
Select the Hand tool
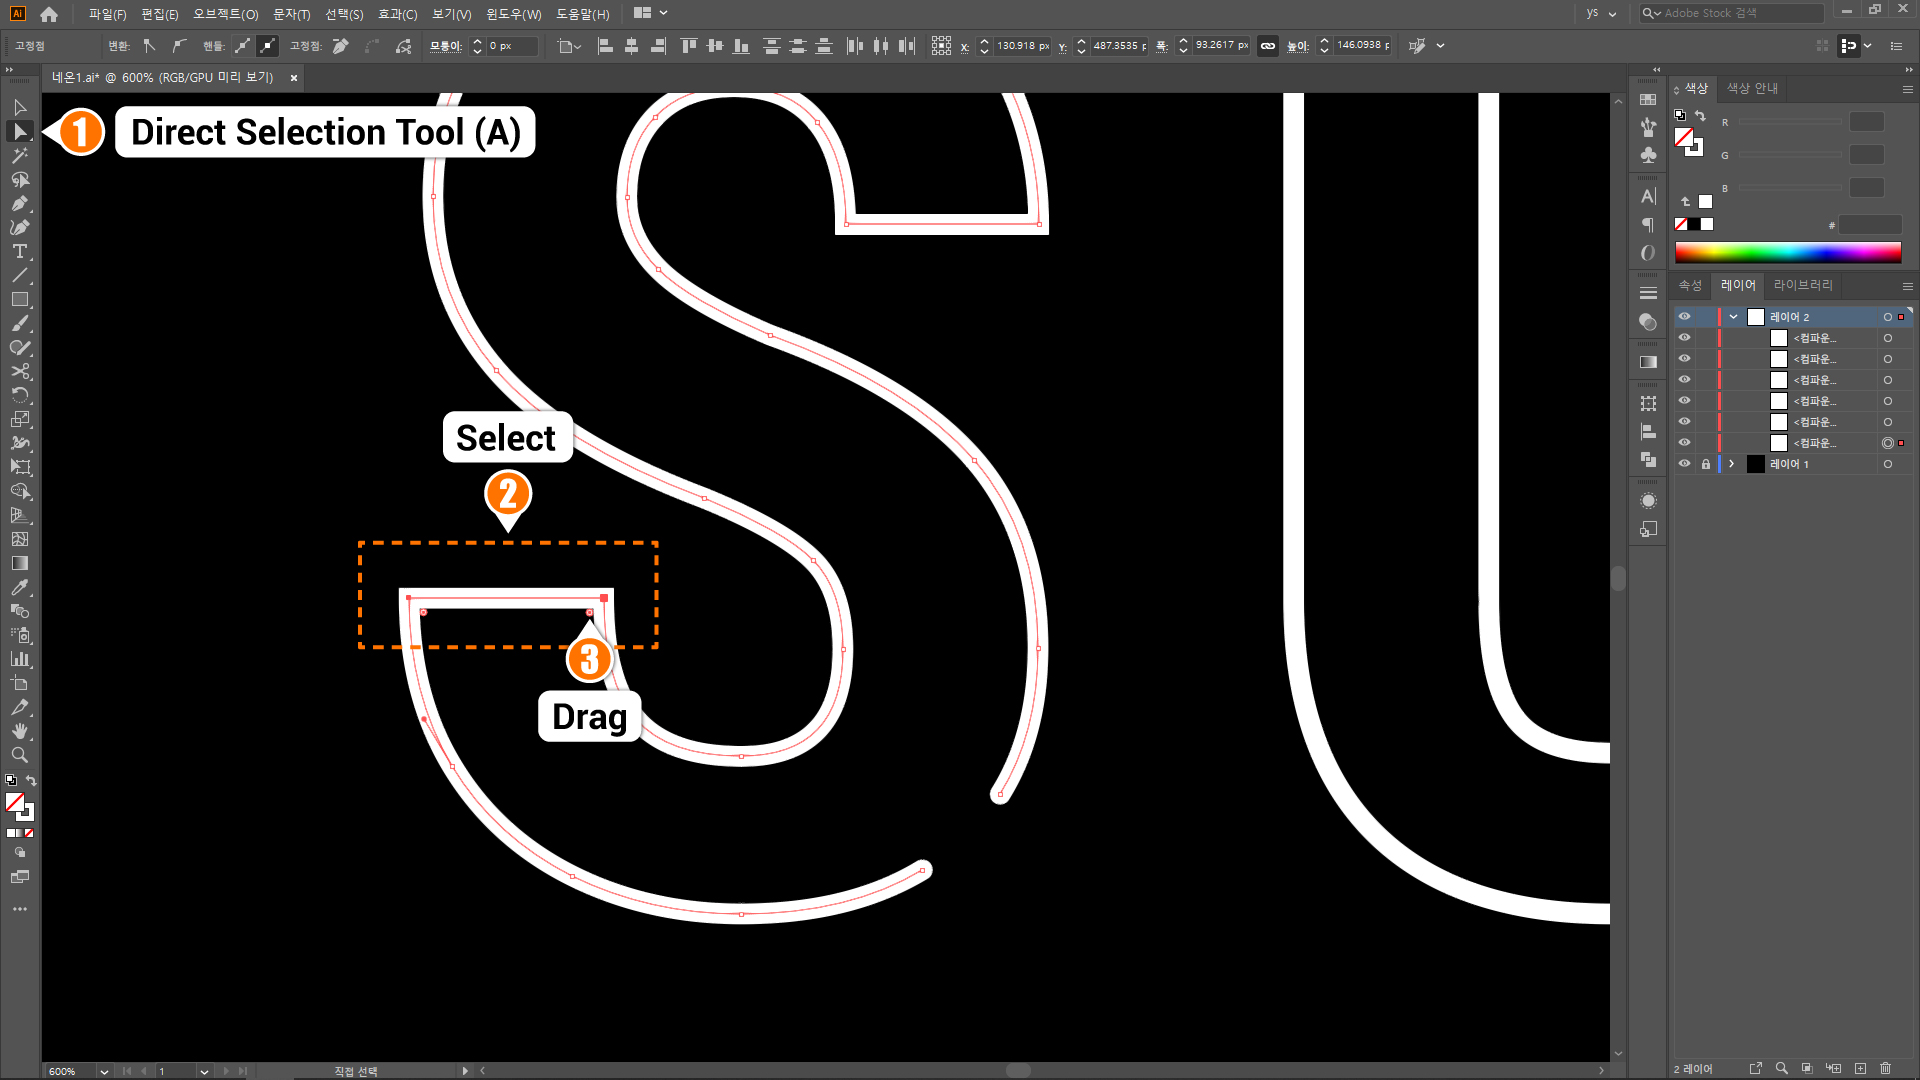20,732
